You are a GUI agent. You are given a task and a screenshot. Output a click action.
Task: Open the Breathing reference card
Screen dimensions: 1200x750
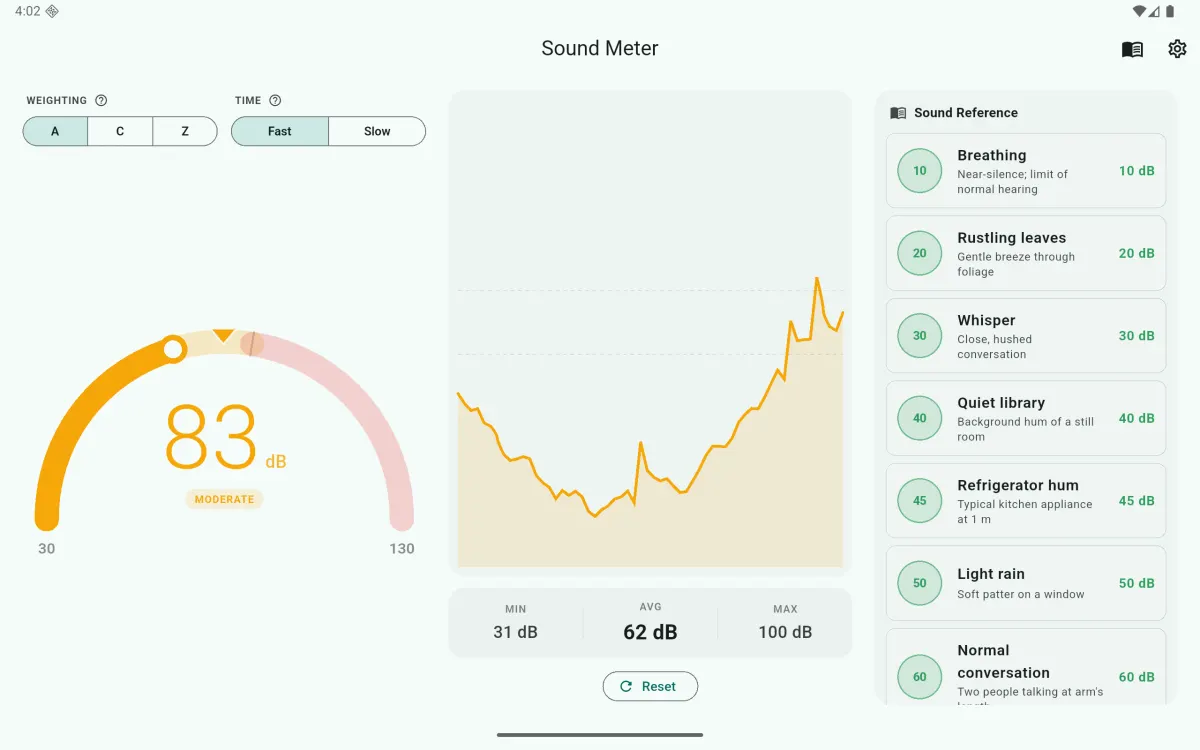click(x=1026, y=171)
